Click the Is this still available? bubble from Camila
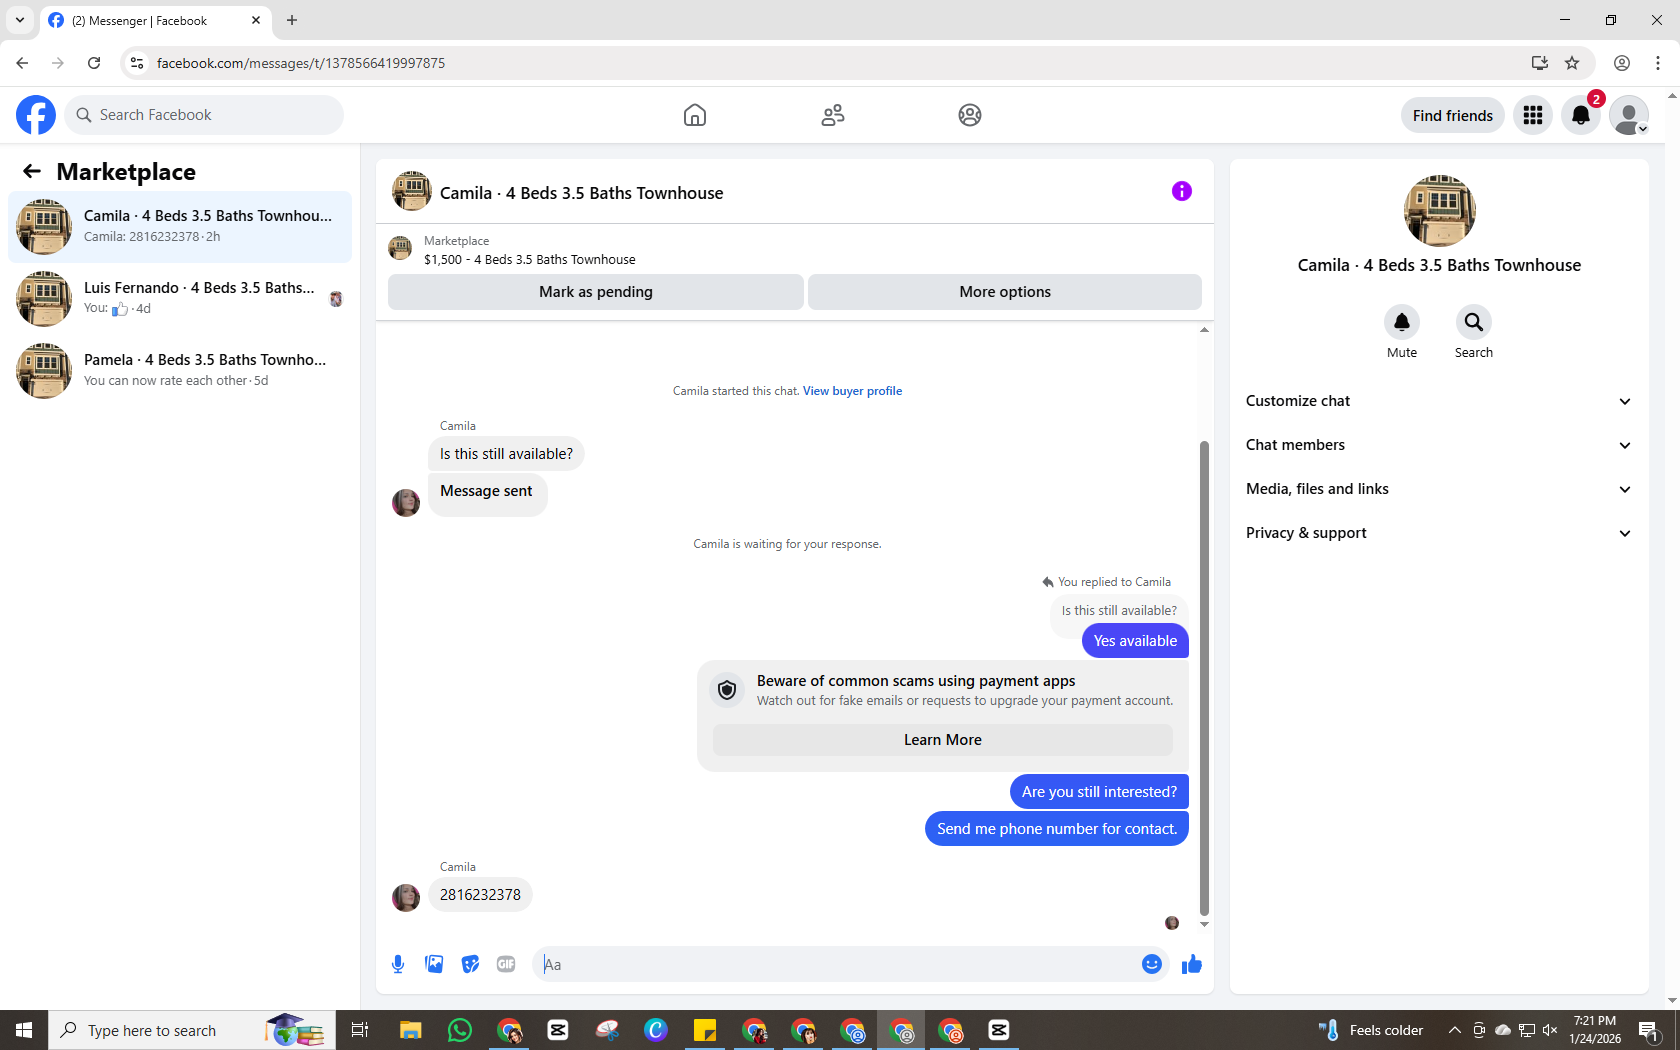1680x1050 pixels. click(x=506, y=454)
